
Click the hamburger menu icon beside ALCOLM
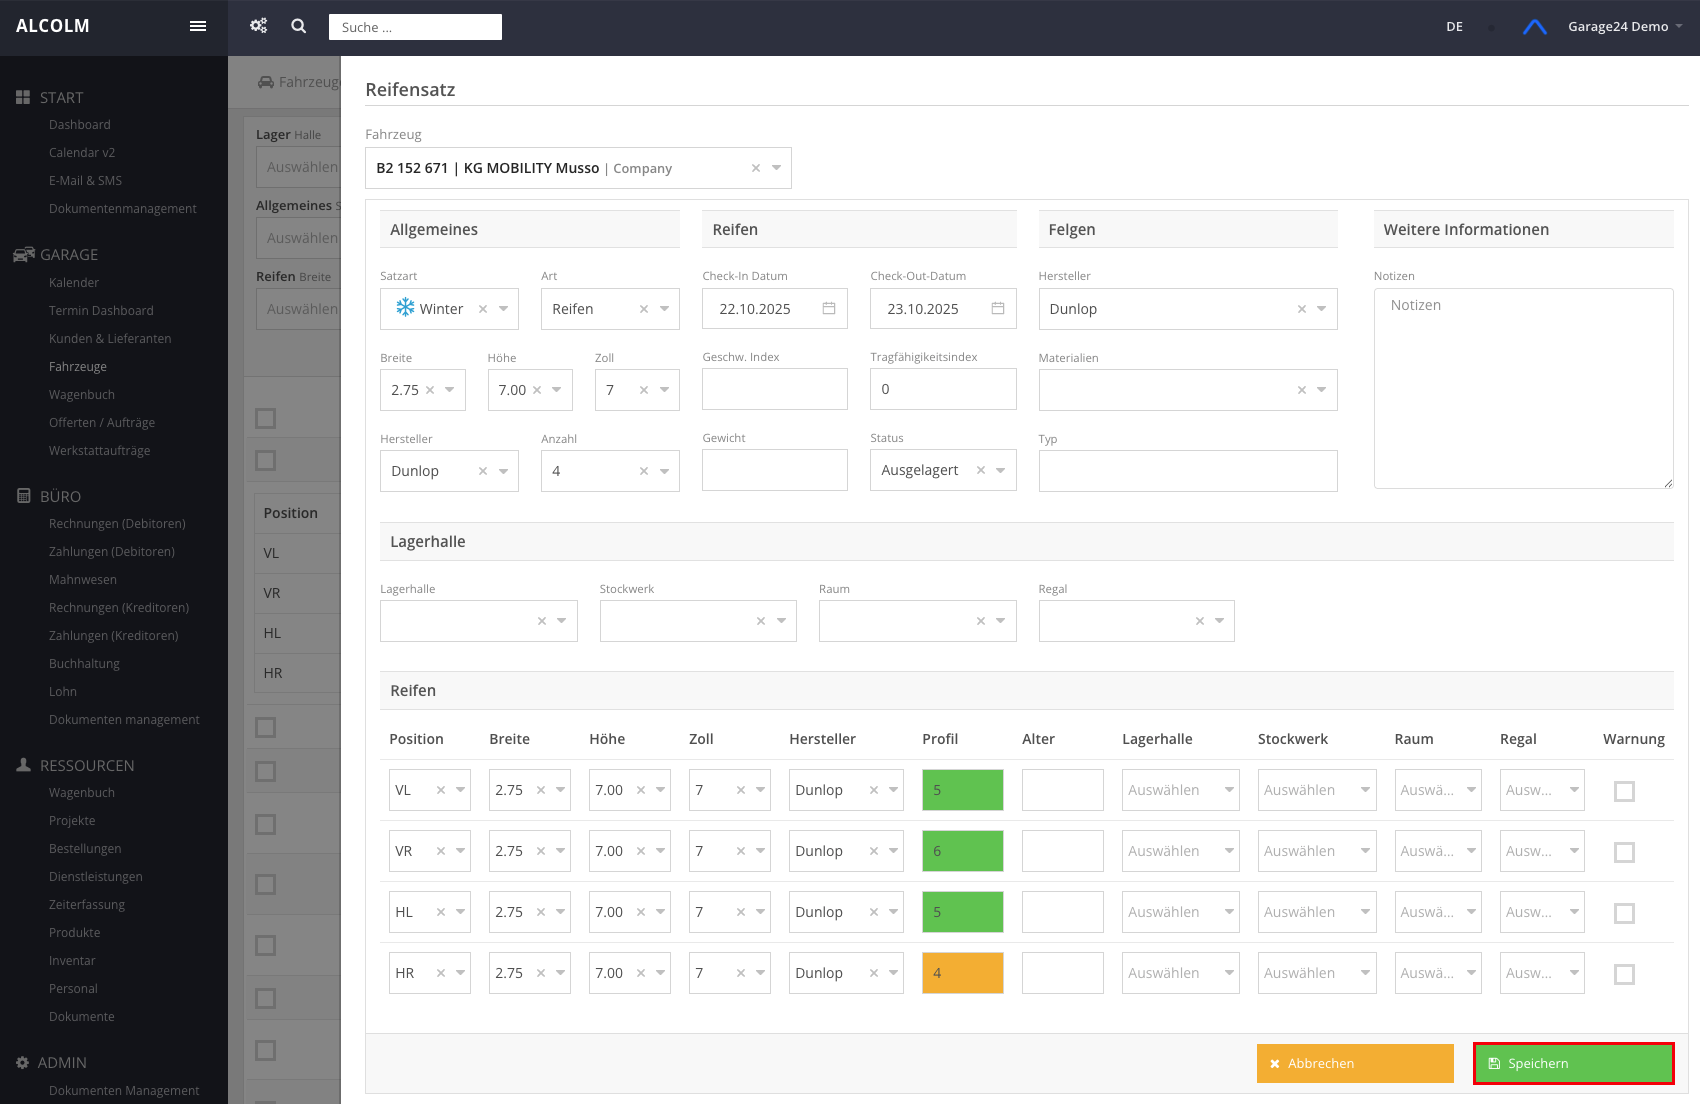tap(198, 26)
